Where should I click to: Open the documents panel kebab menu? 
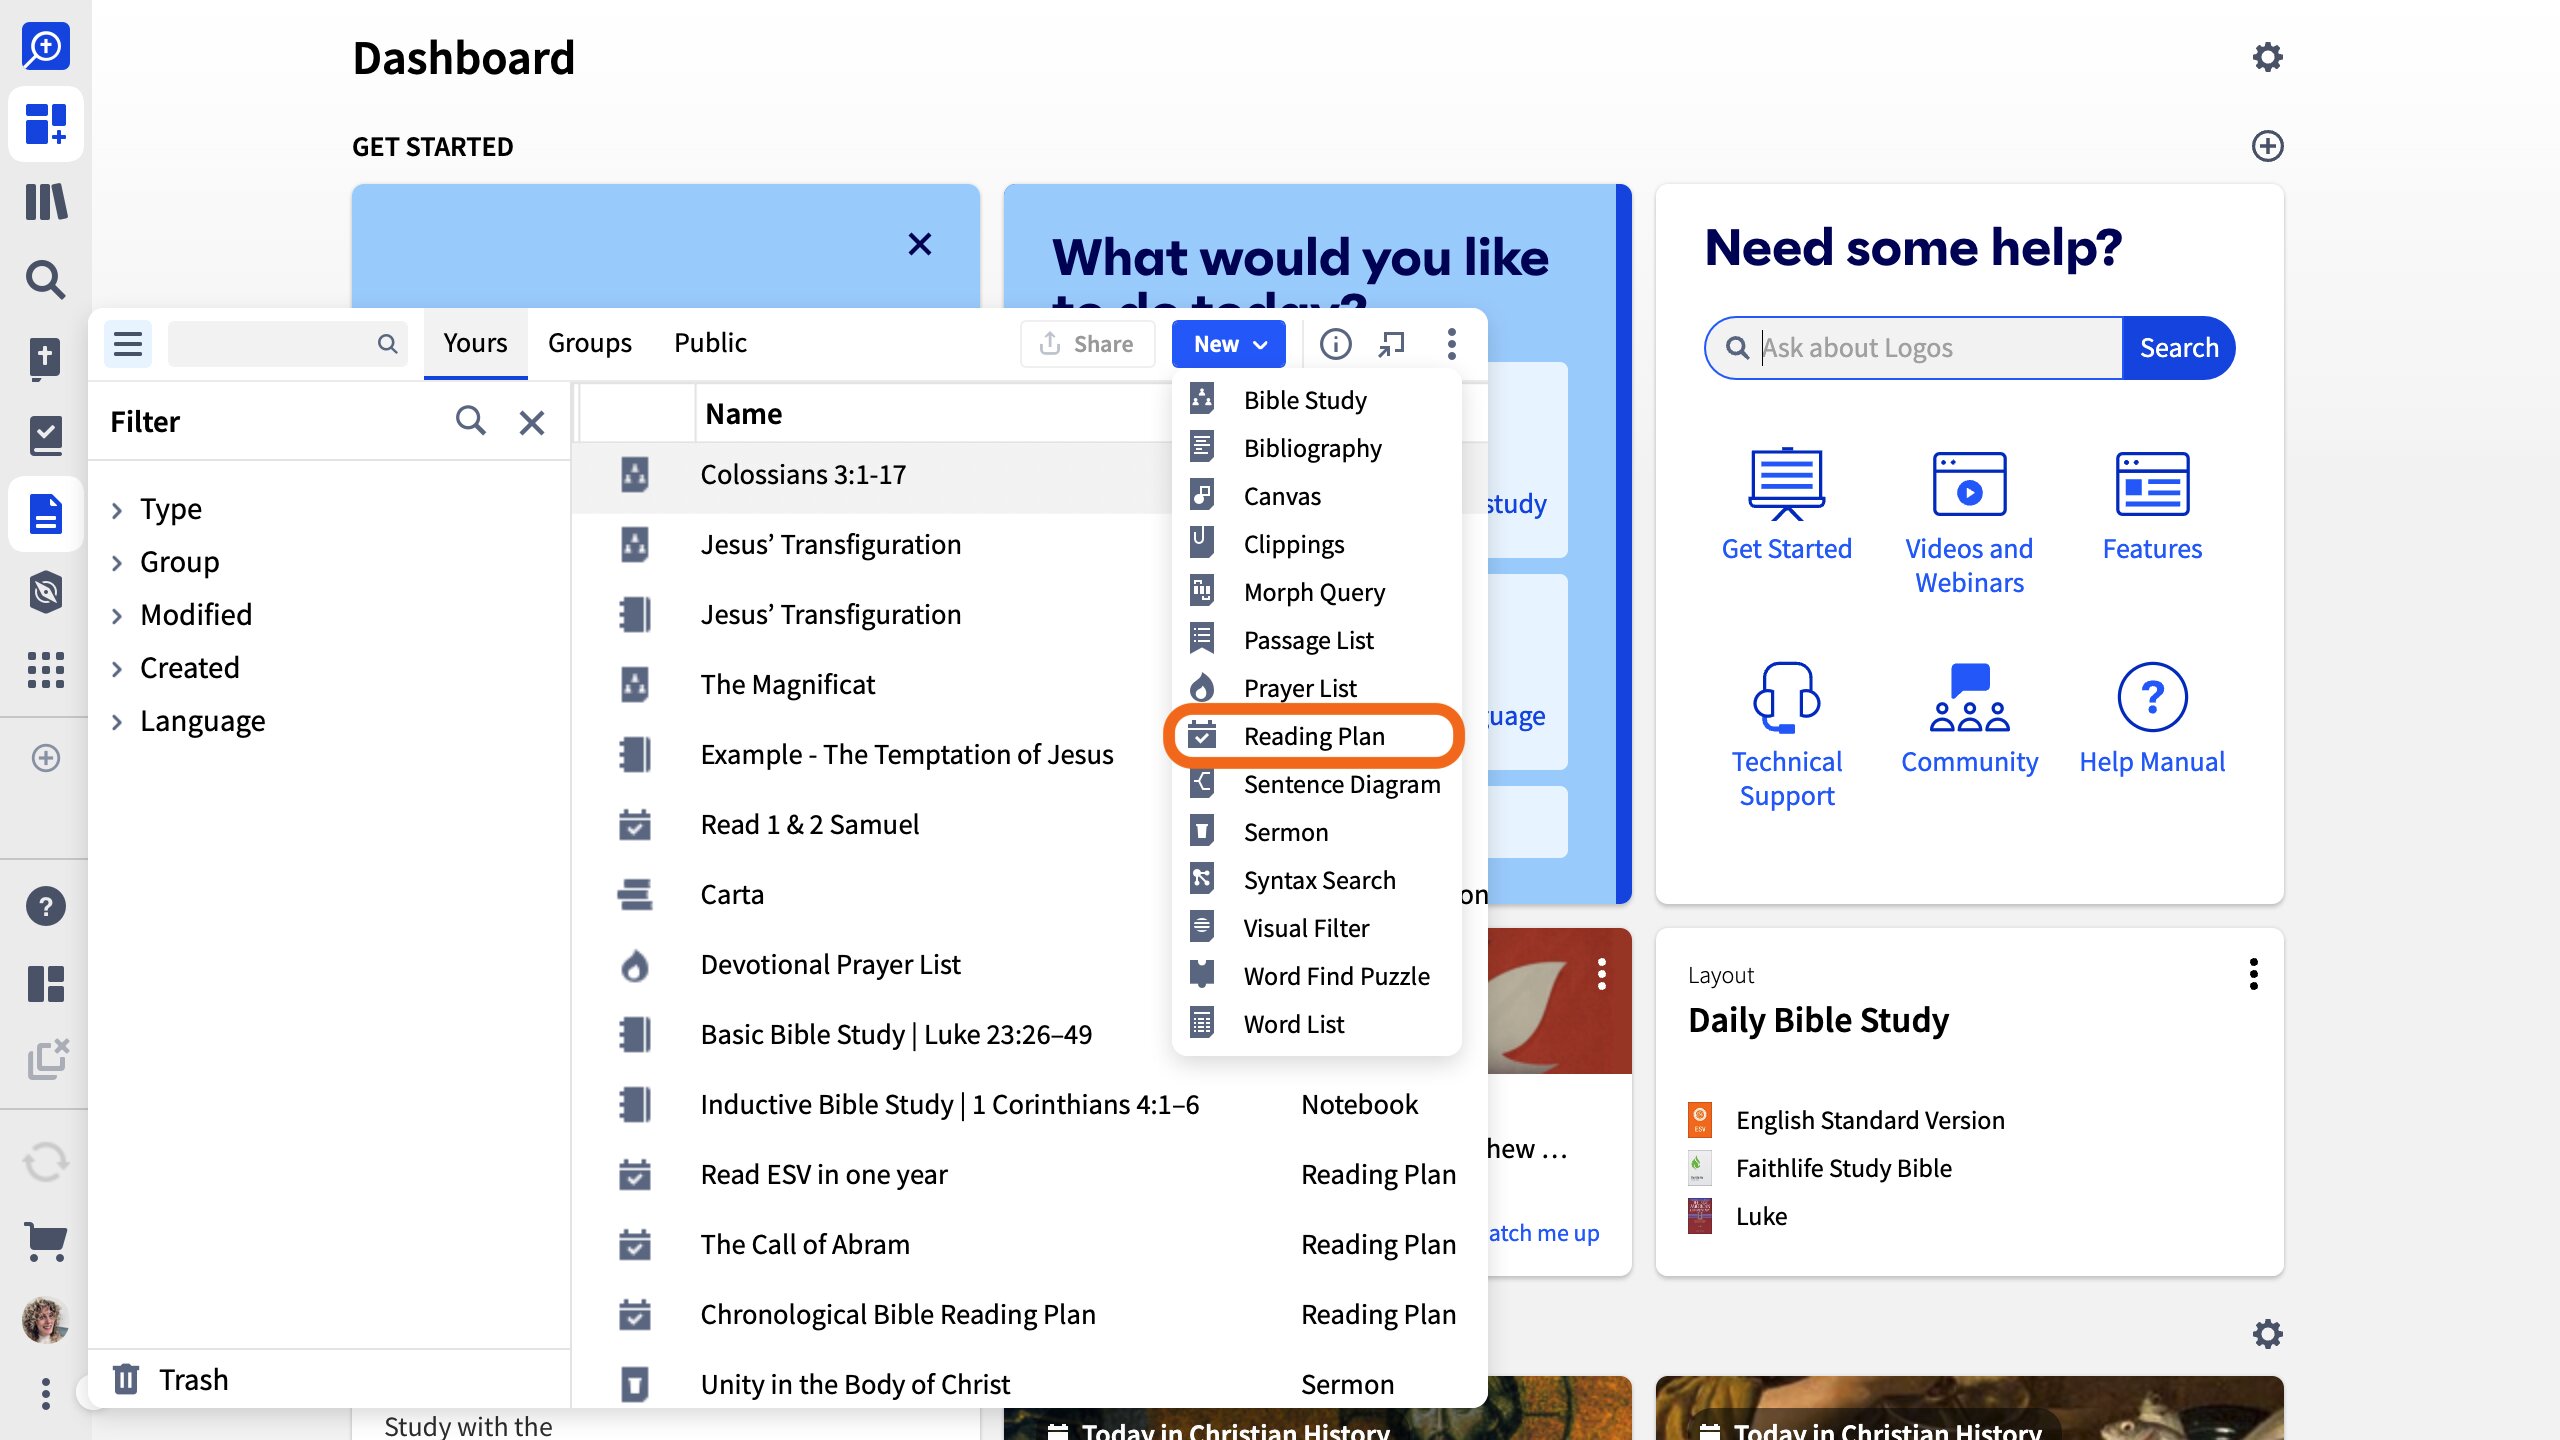1451,344
